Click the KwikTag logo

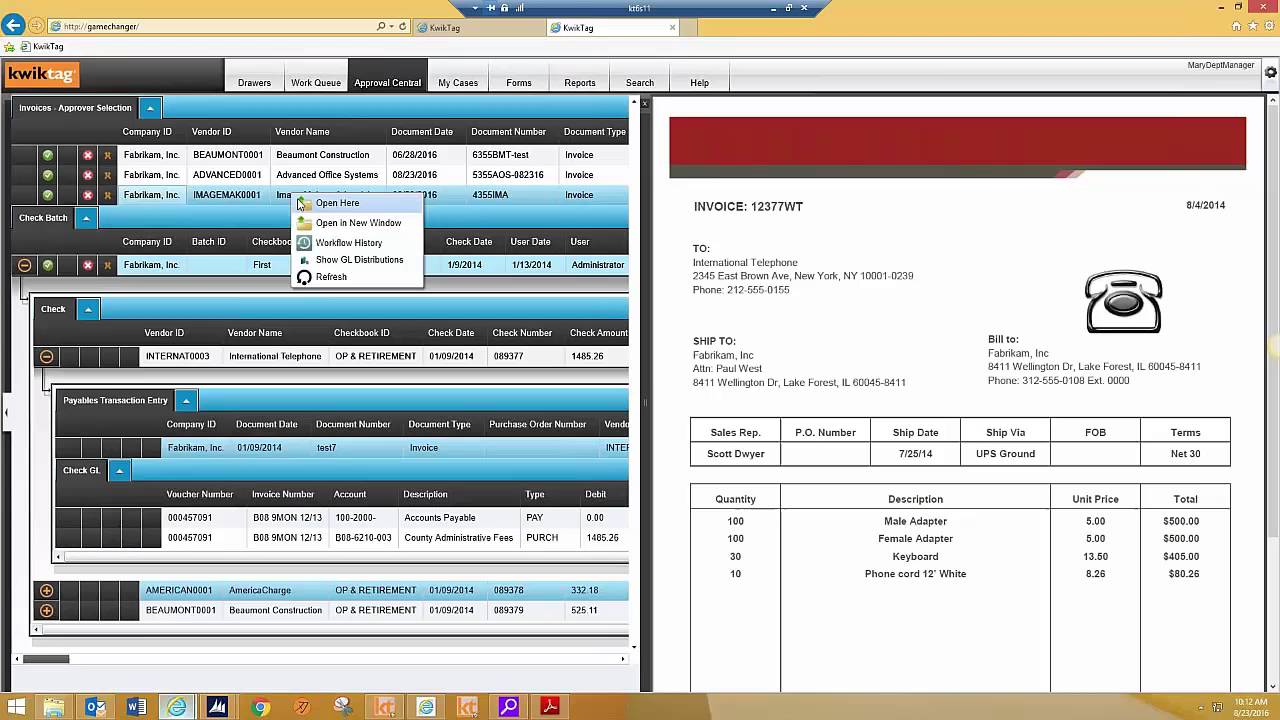point(41,74)
